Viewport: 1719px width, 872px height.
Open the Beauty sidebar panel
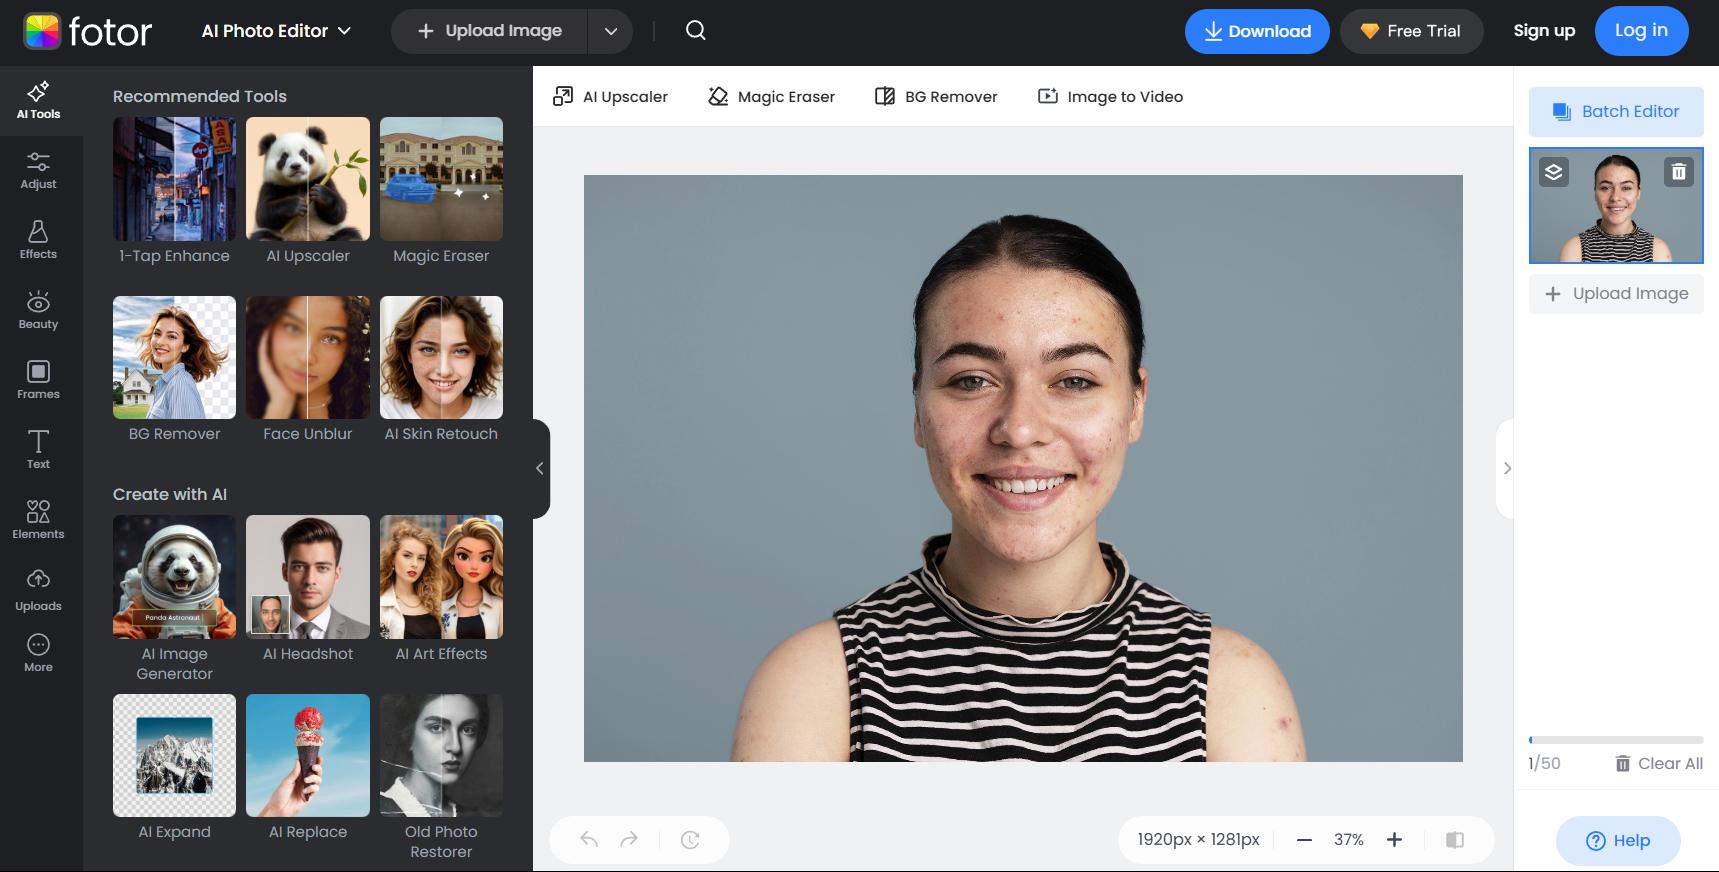(x=38, y=311)
